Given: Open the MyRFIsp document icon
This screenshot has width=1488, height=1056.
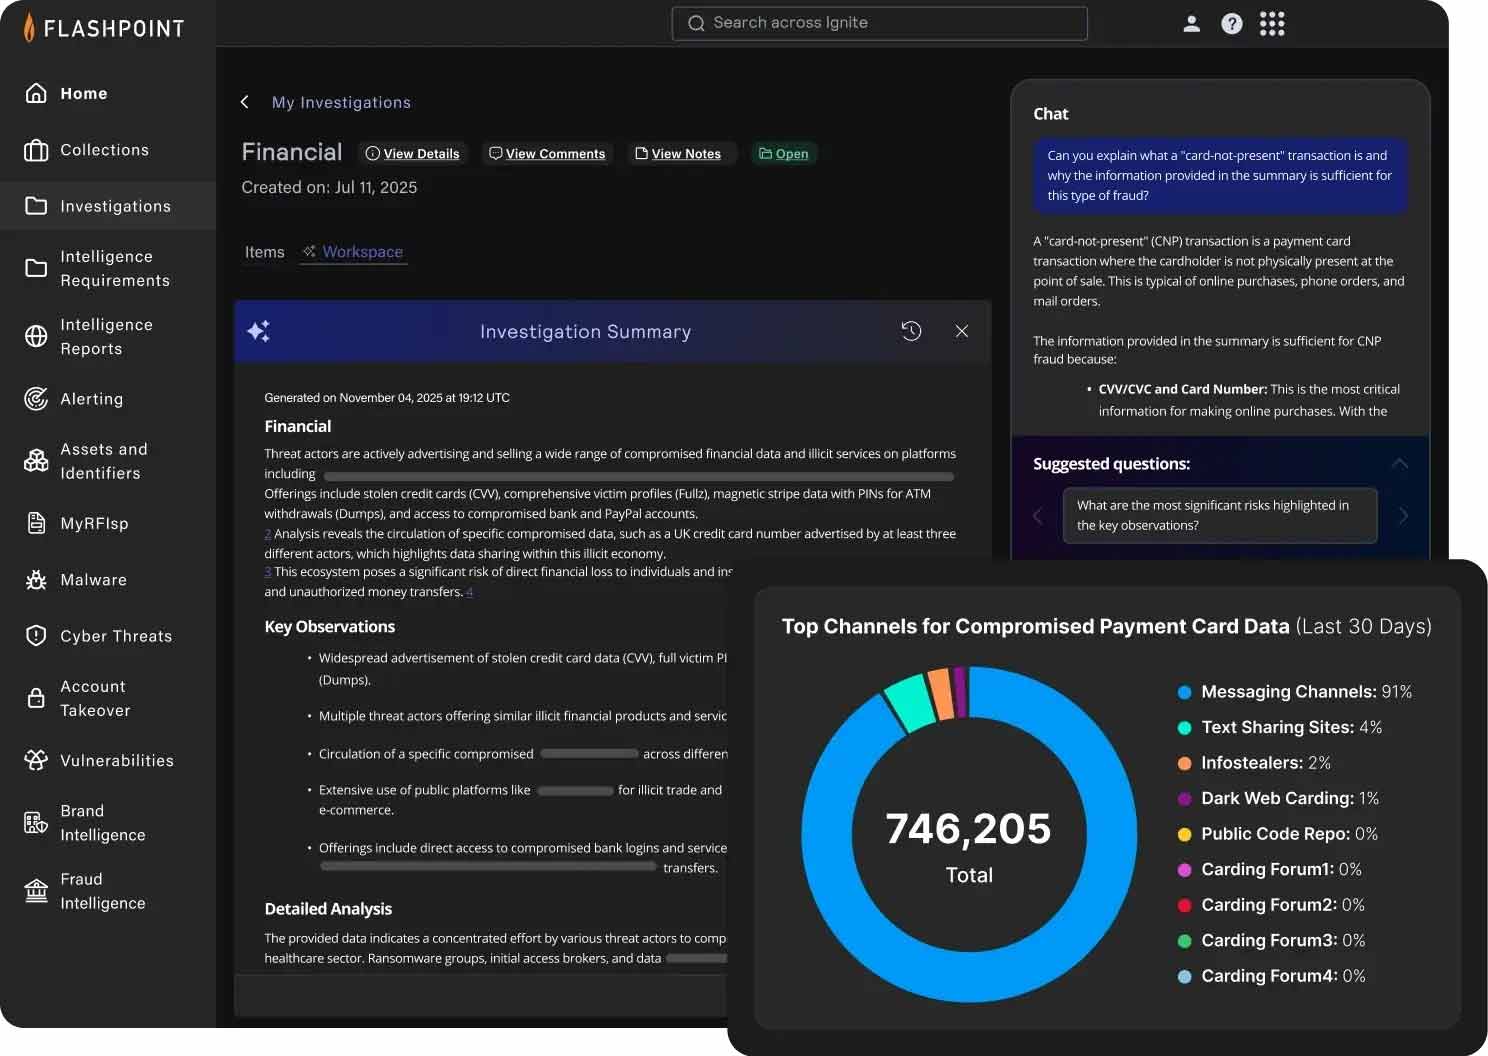Looking at the screenshot, I should click(x=36, y=523).
